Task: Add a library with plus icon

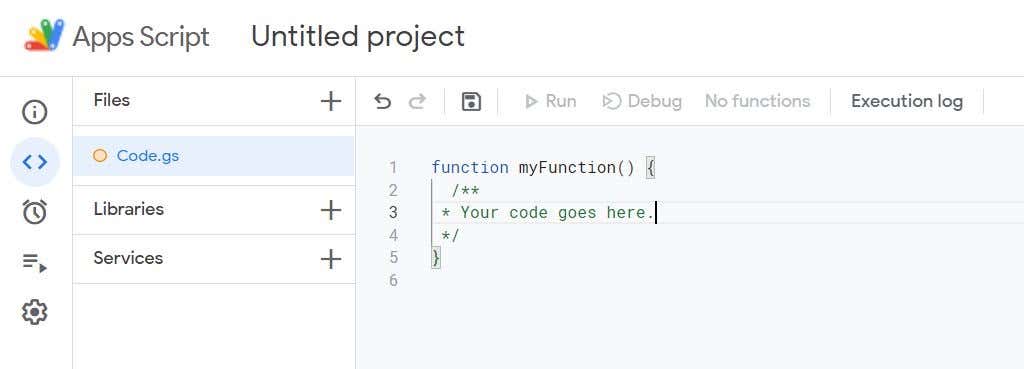Action: click(331, 210)
